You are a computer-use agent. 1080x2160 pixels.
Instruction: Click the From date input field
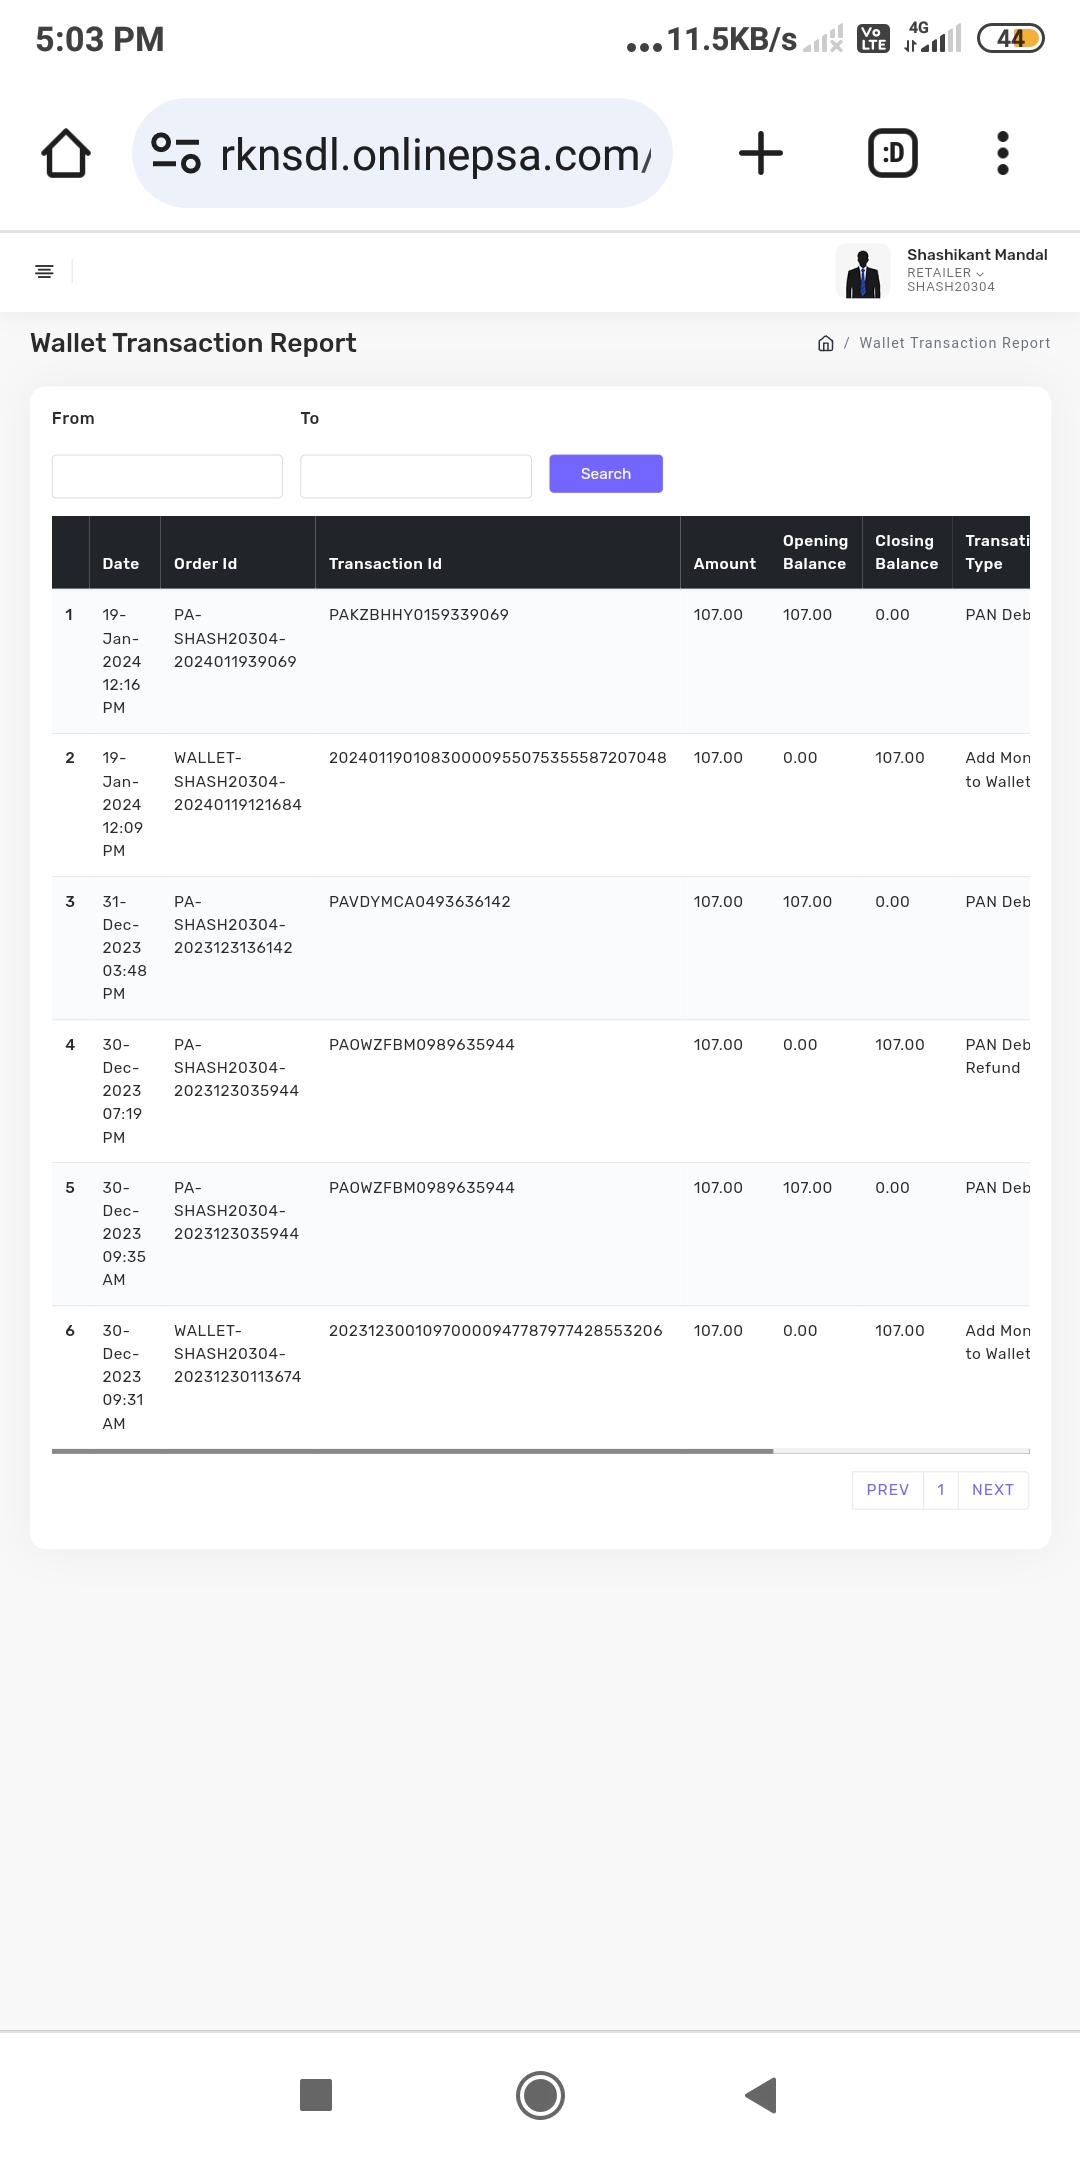pos(167,476)
